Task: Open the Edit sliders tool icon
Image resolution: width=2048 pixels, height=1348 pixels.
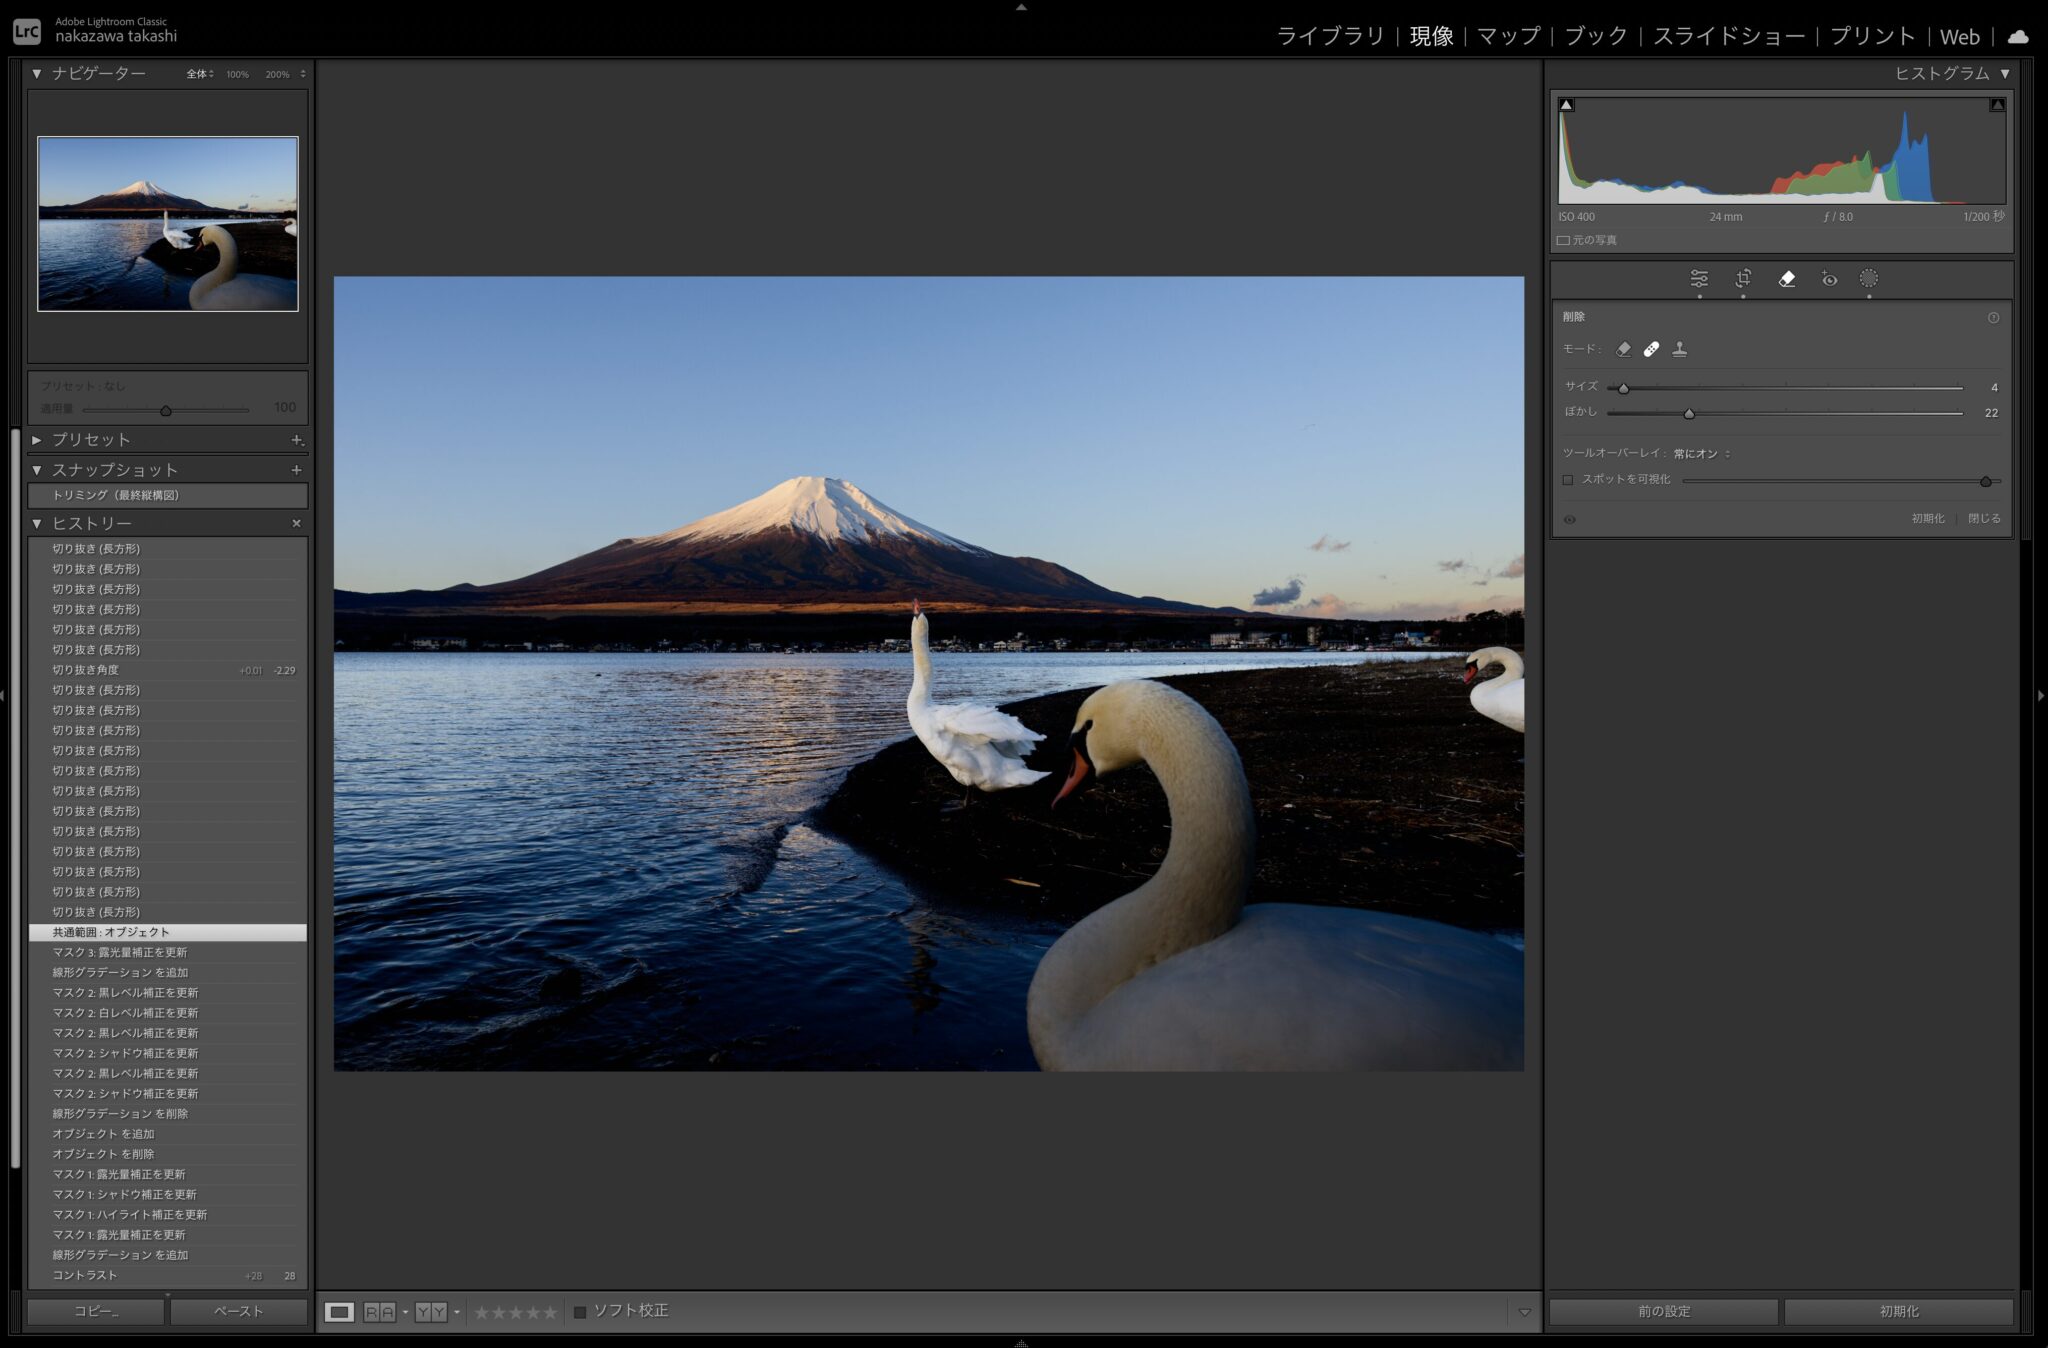Action: [x=1699, y=279]
